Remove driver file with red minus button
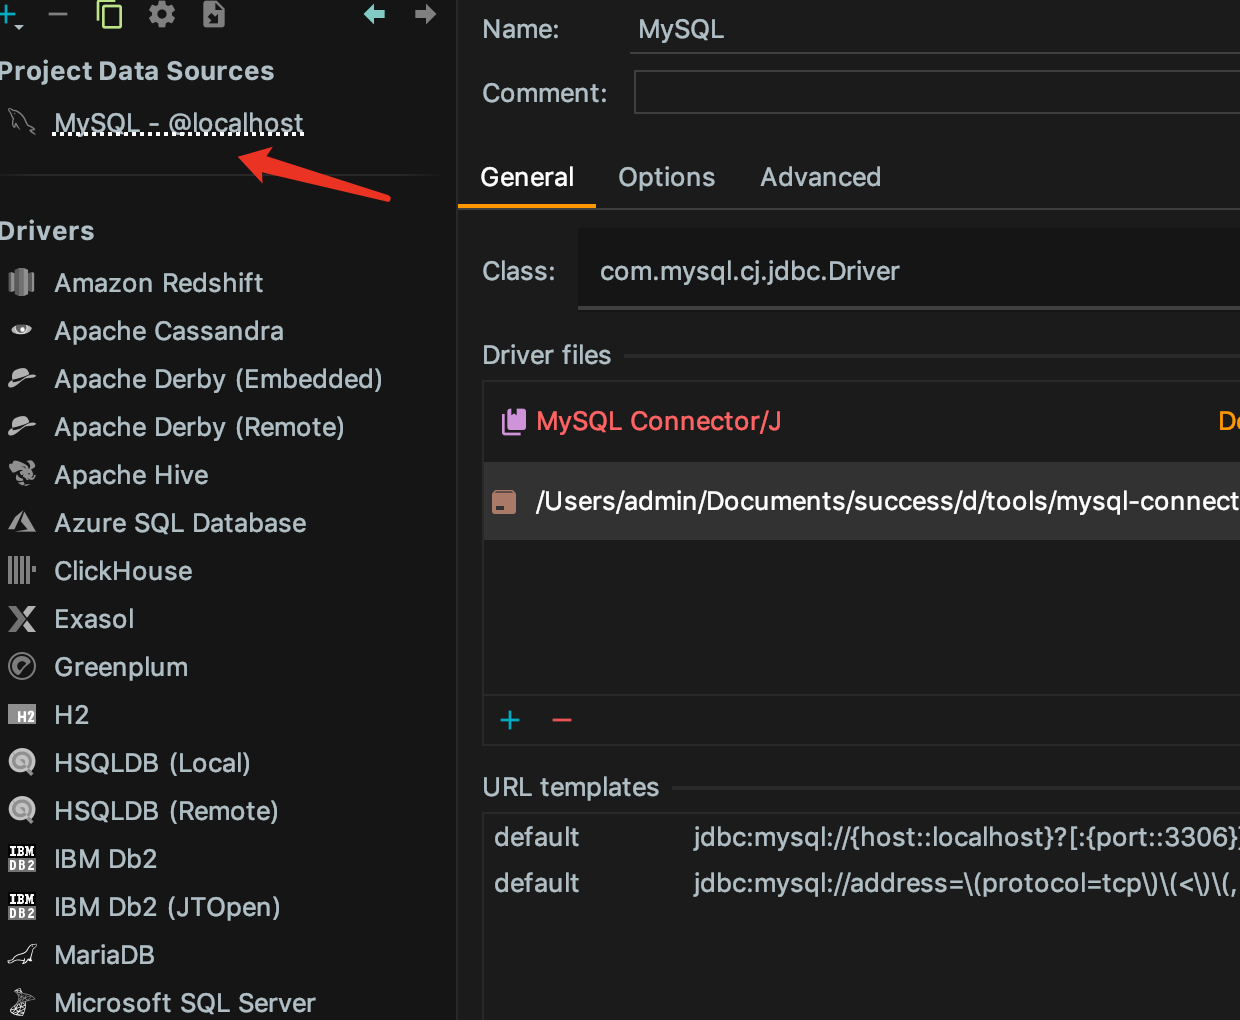 pyautogui.click(x=562, y=720)
